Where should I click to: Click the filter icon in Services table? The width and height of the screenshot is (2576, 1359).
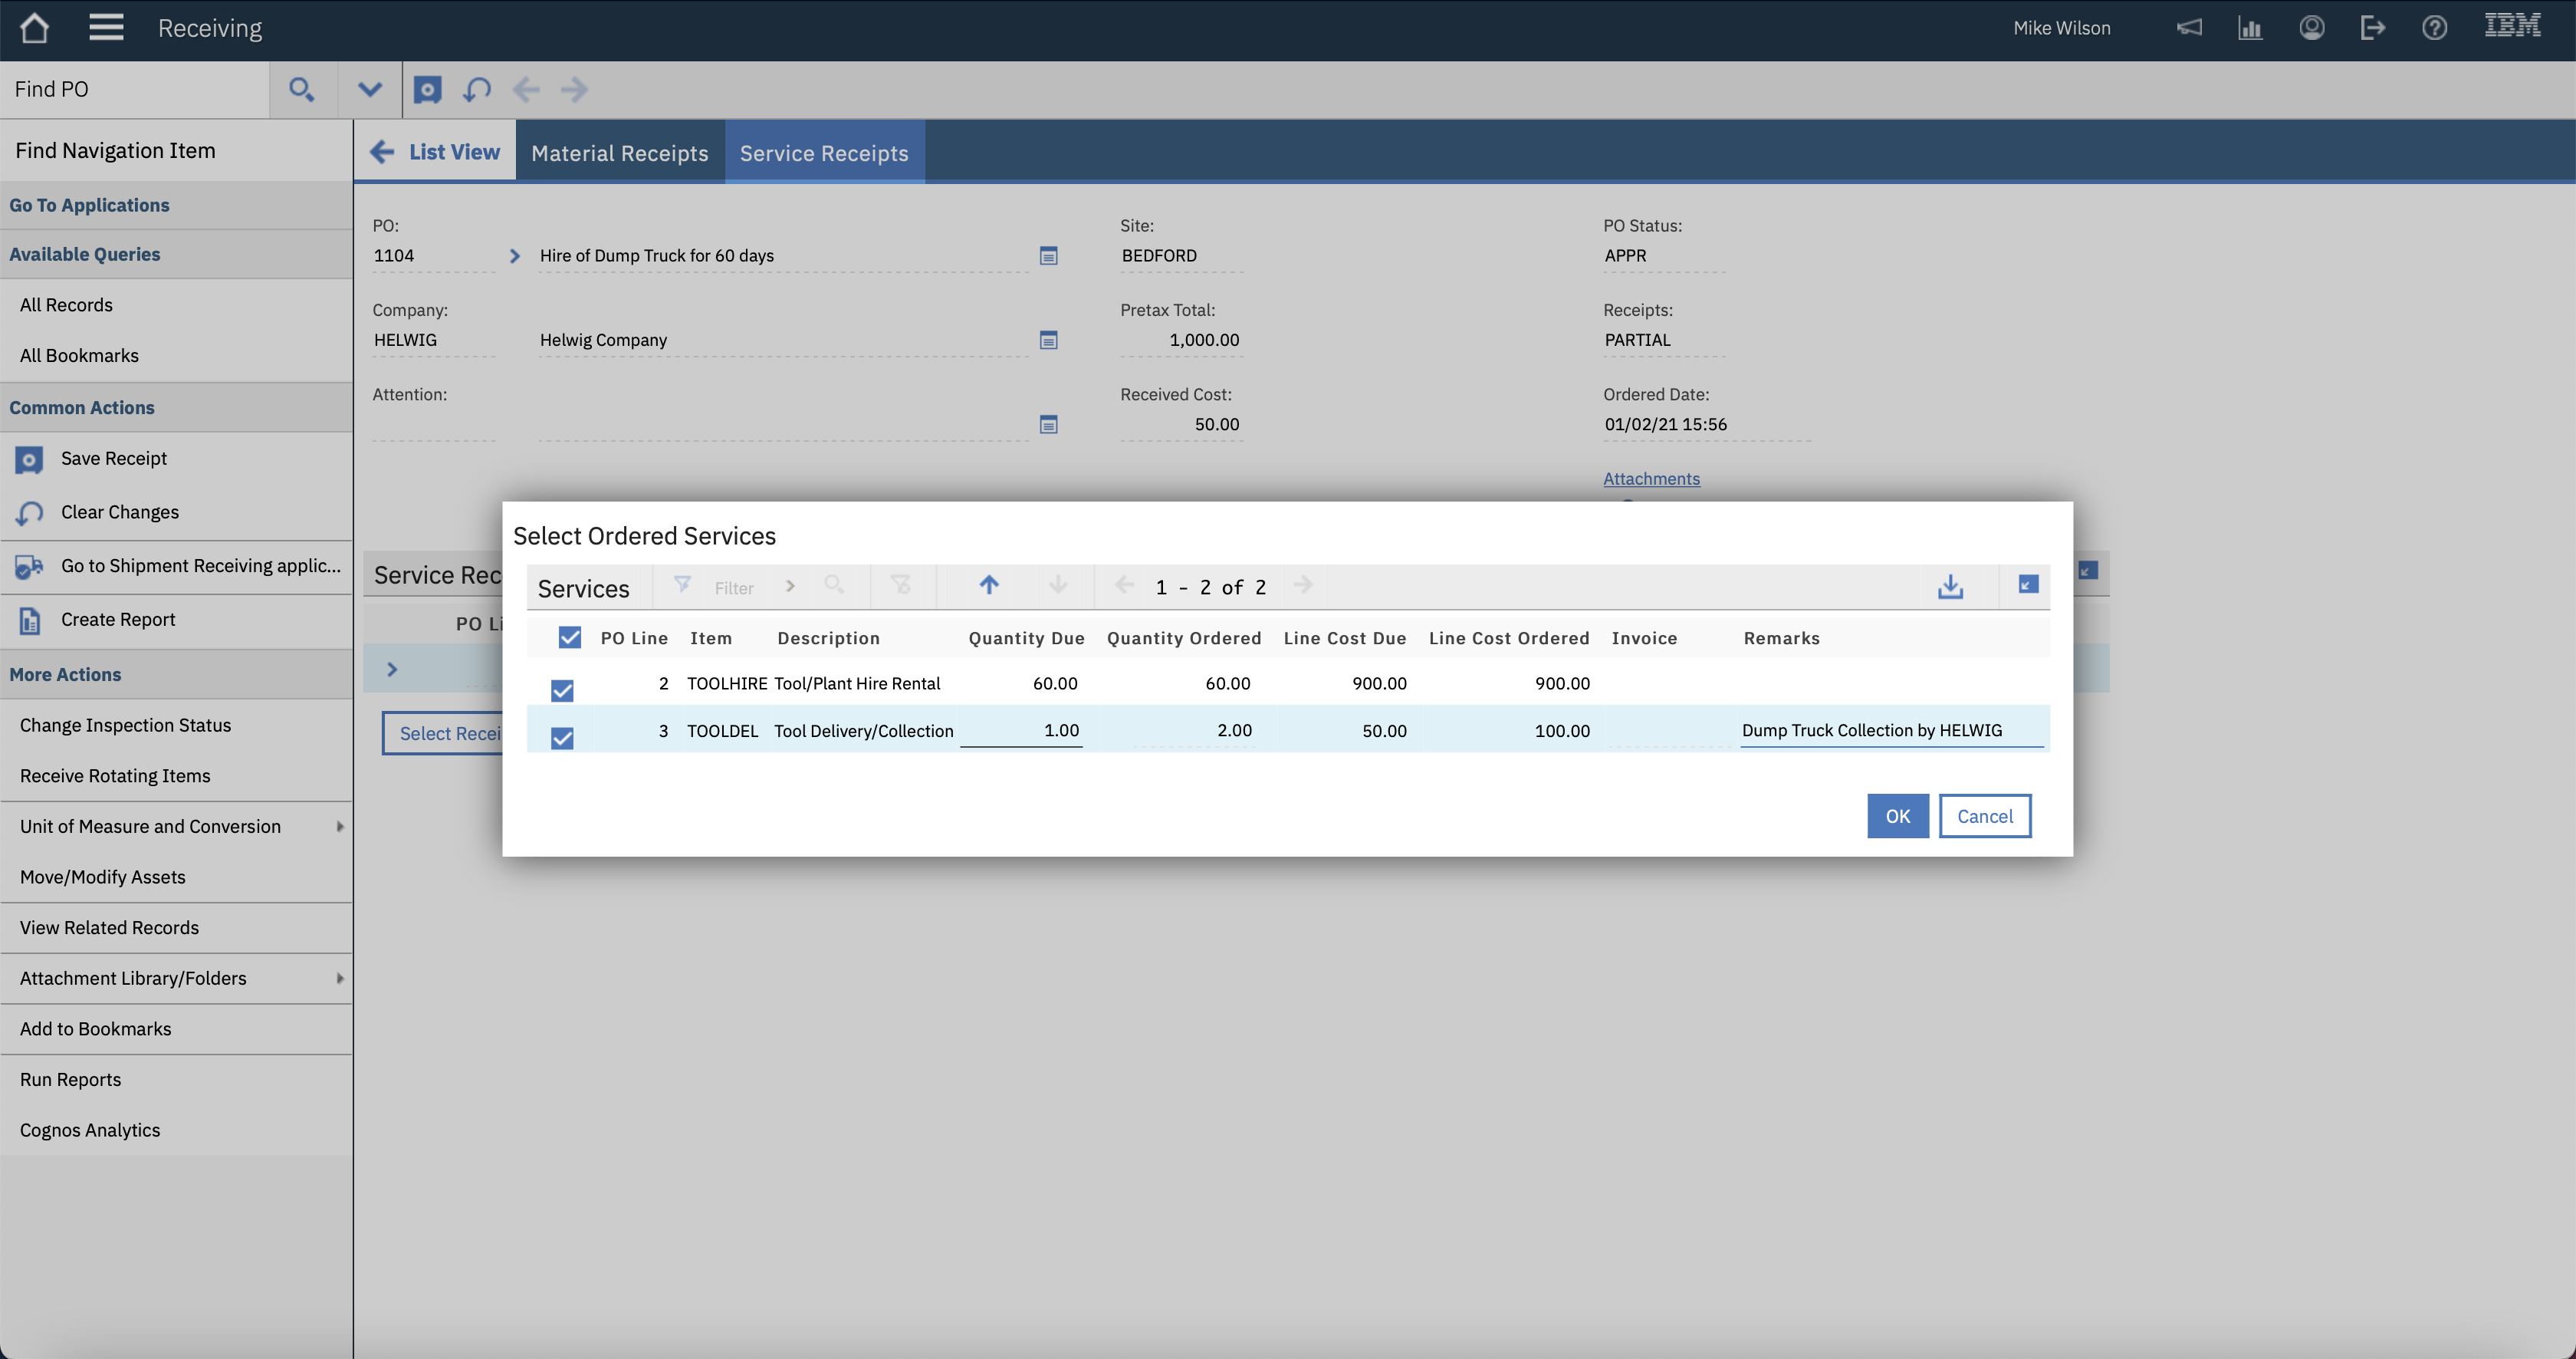(x=682, y=586)
